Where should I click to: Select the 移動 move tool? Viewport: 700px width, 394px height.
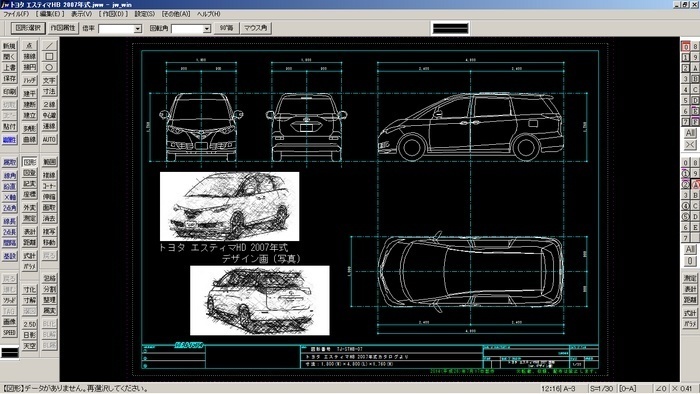pos(49,243)
